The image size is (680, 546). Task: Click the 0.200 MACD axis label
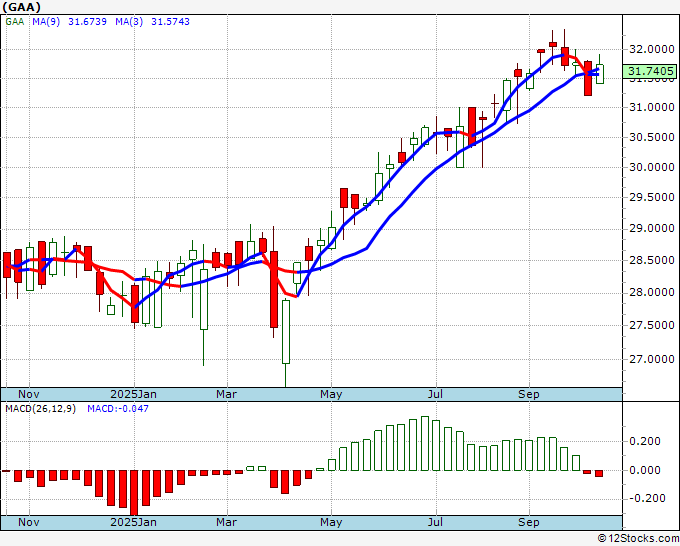click(645, 441)
